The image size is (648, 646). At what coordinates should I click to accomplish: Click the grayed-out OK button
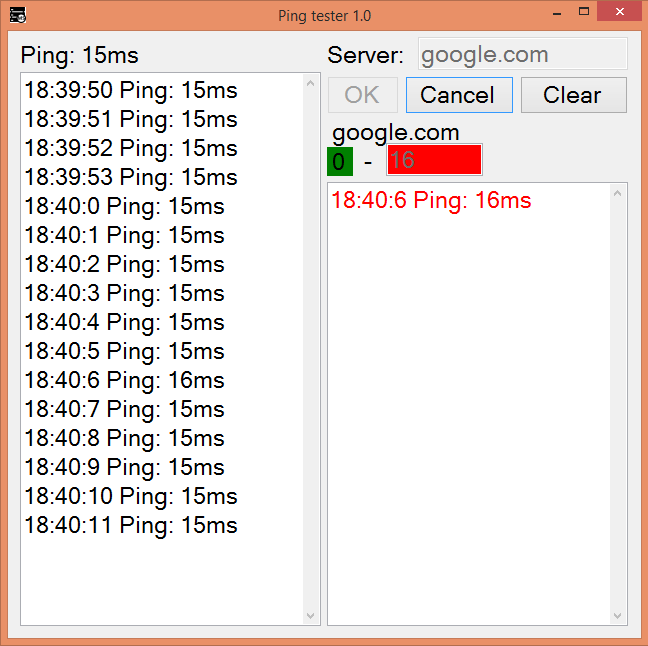[x=362, y=95]
